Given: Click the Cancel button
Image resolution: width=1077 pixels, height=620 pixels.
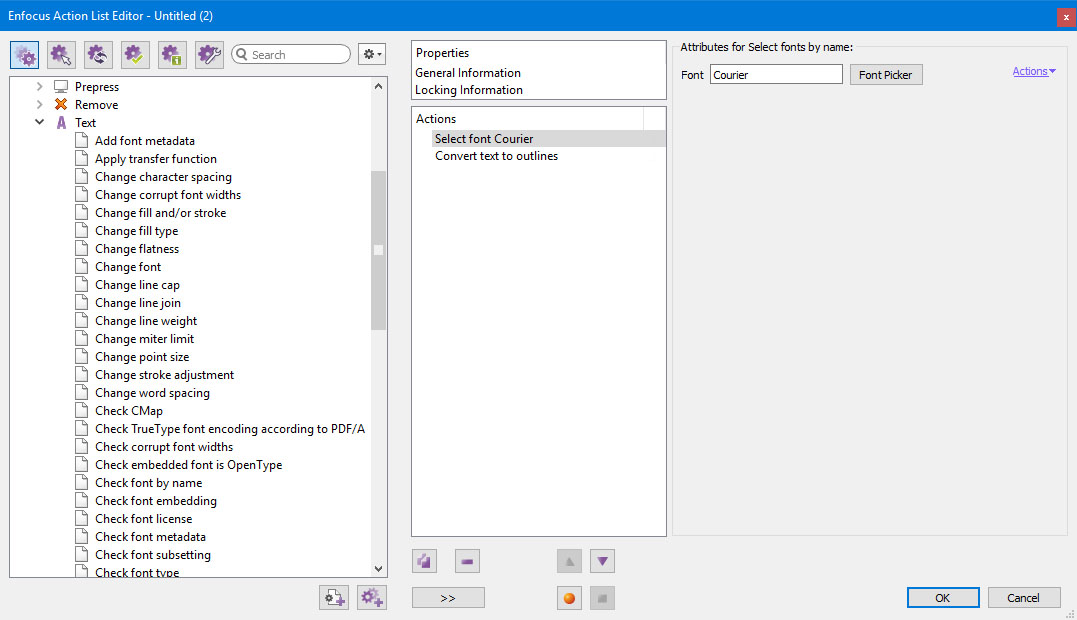Looking at the screenshot, I should (1023, 598).
